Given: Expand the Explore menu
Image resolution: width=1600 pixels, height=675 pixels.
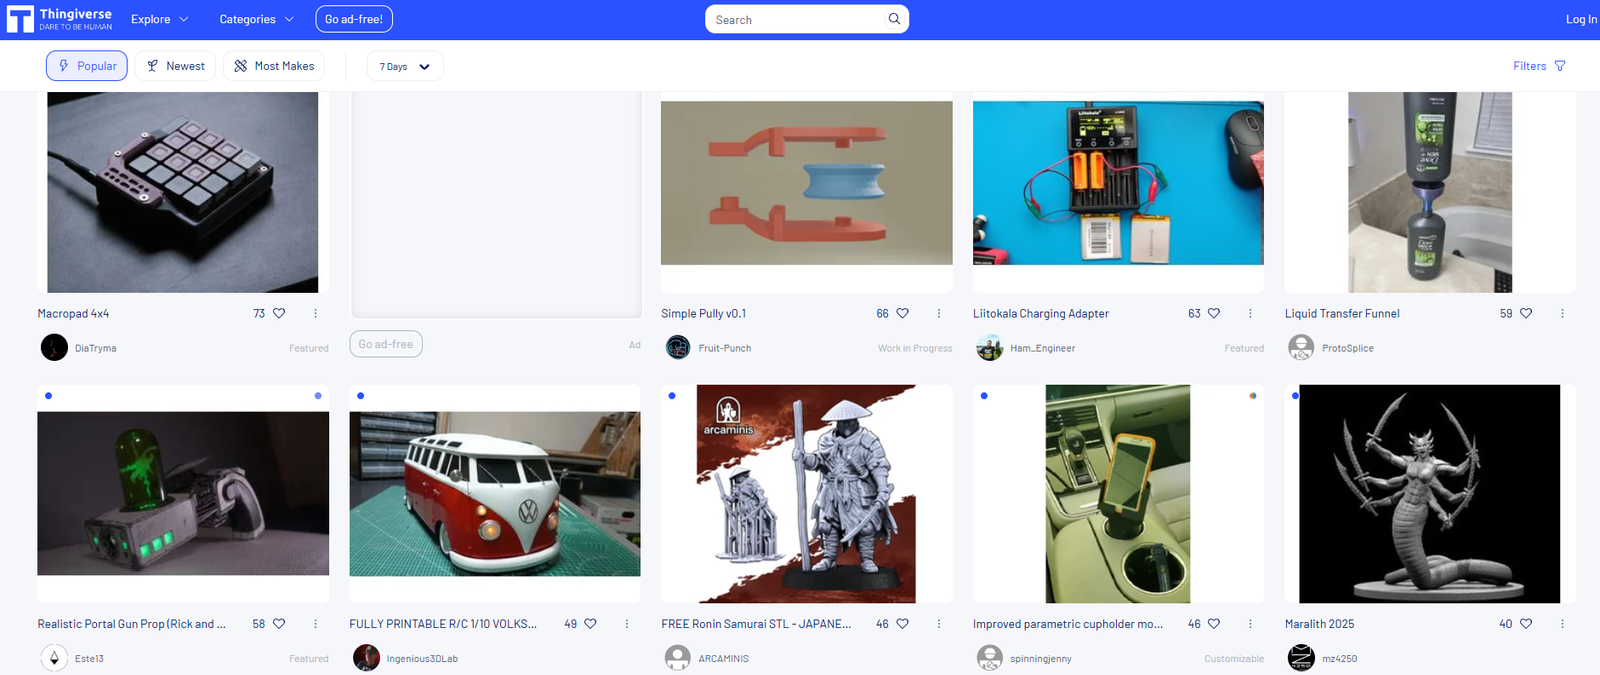Looking at the screenshot, I should (159, 19).
